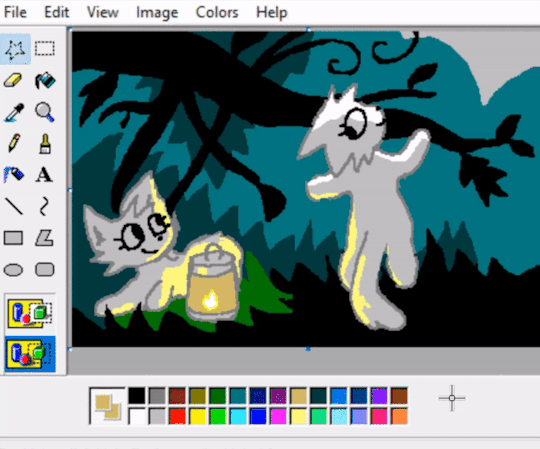Pick the white color swatch
The width and height of the screenshot is (540, 449).
pos(137,416)
